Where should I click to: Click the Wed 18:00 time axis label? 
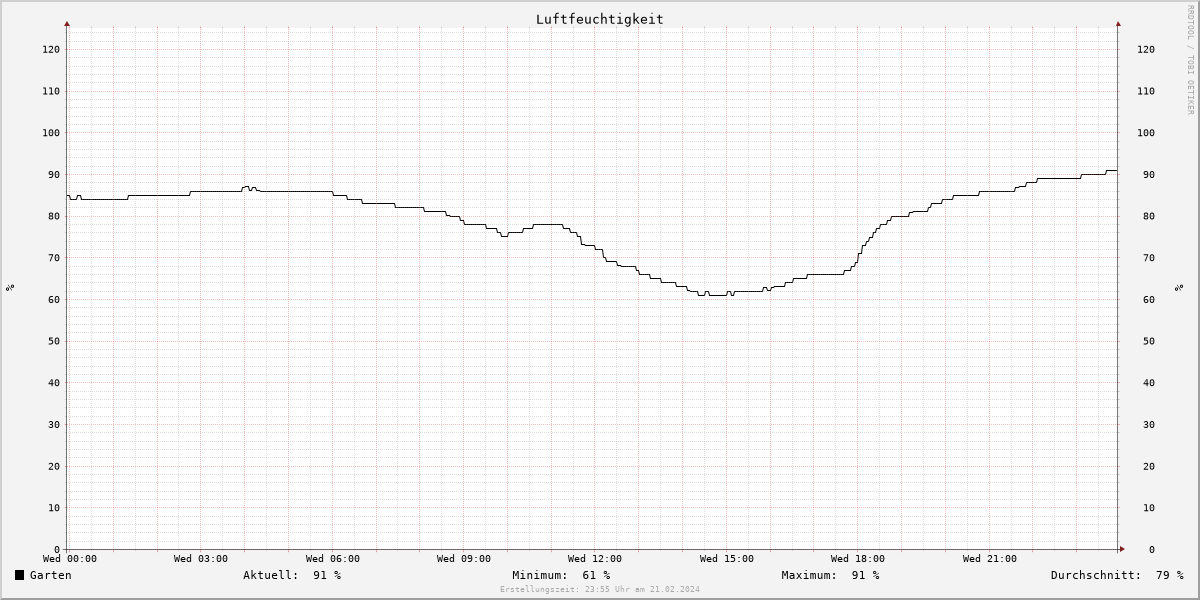[858, 559]
